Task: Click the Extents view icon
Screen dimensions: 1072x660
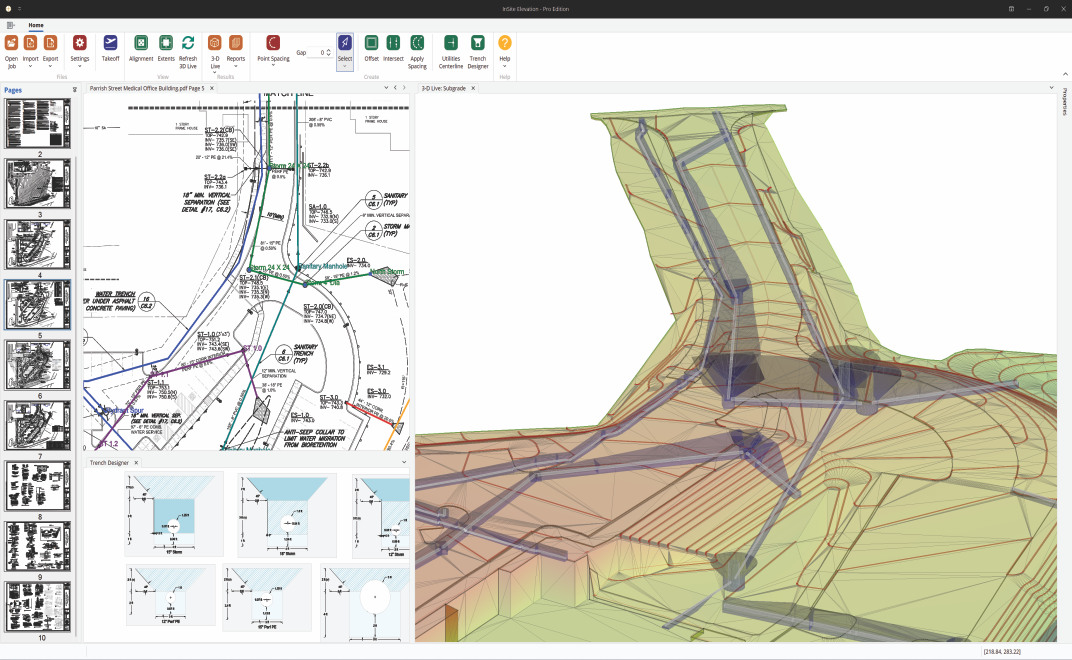Action: [x=165, y=43]
